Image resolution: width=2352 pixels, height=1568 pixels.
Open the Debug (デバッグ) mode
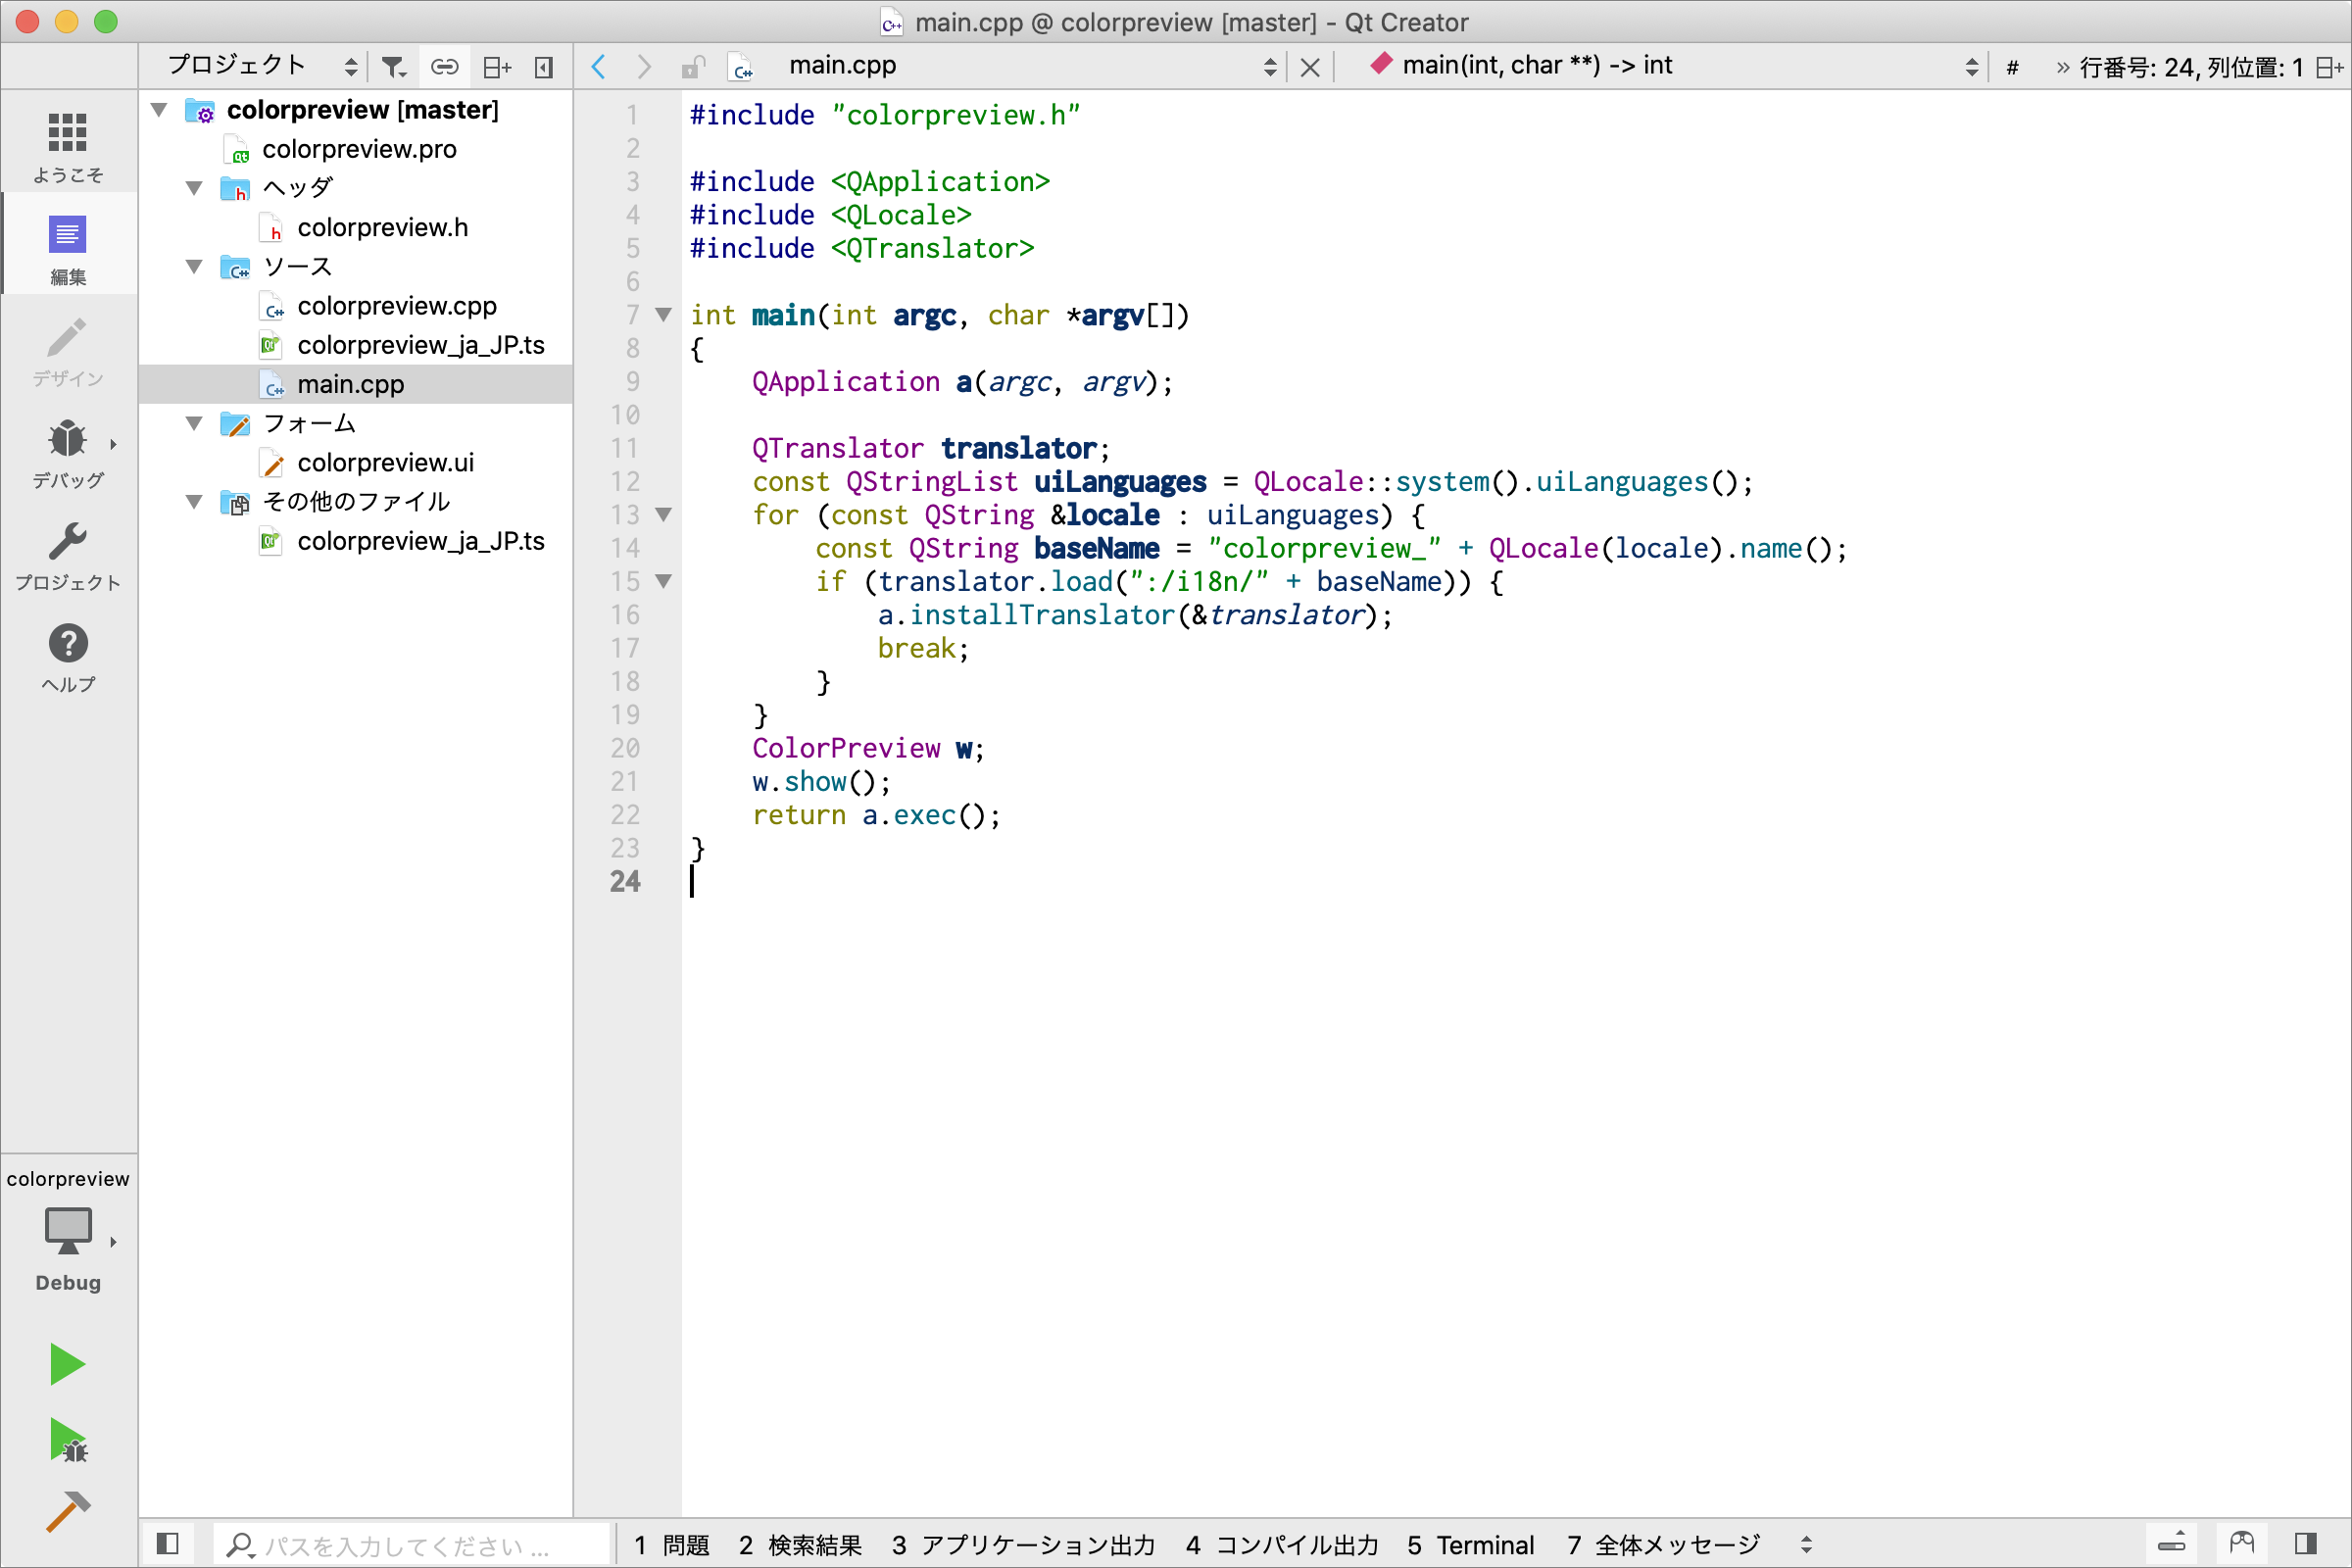pyautogui.click(x=68, y=452)
